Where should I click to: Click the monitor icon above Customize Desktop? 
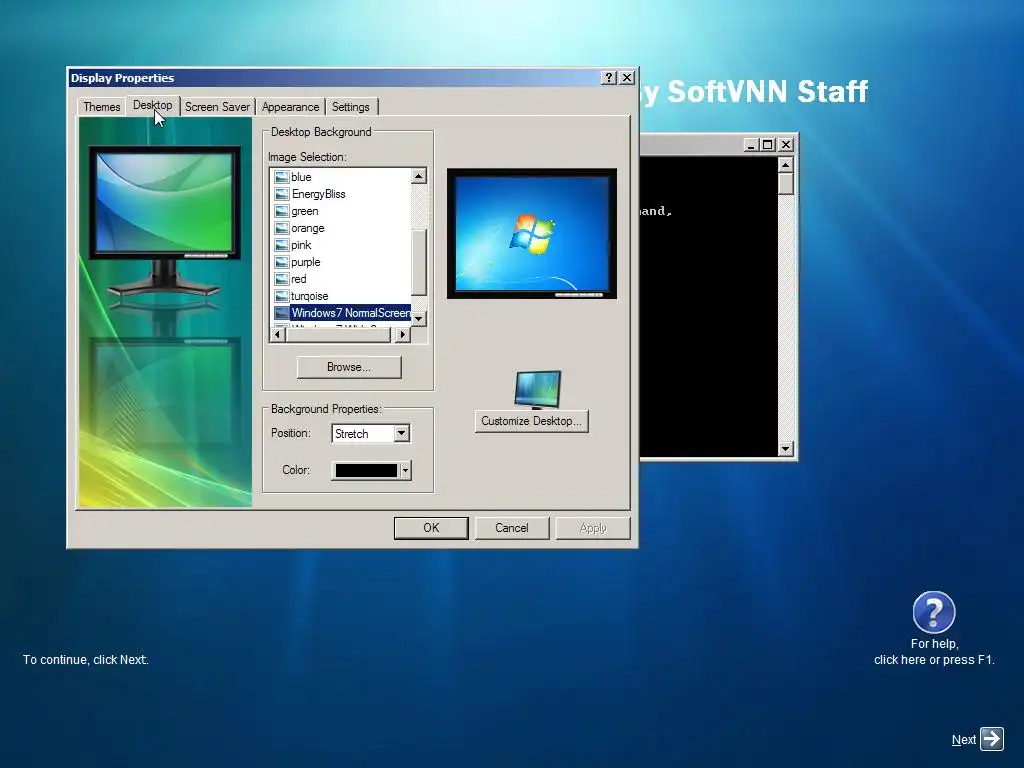(x=537, y=389)
